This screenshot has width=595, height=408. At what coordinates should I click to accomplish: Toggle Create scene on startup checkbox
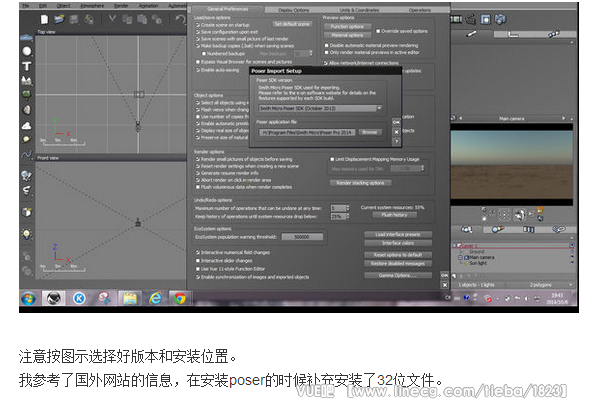tap(198, 25)
